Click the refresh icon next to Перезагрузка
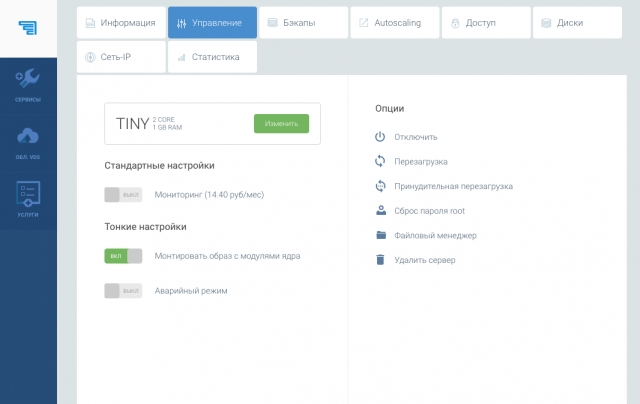The image size is (640, 404). point(380,161)
